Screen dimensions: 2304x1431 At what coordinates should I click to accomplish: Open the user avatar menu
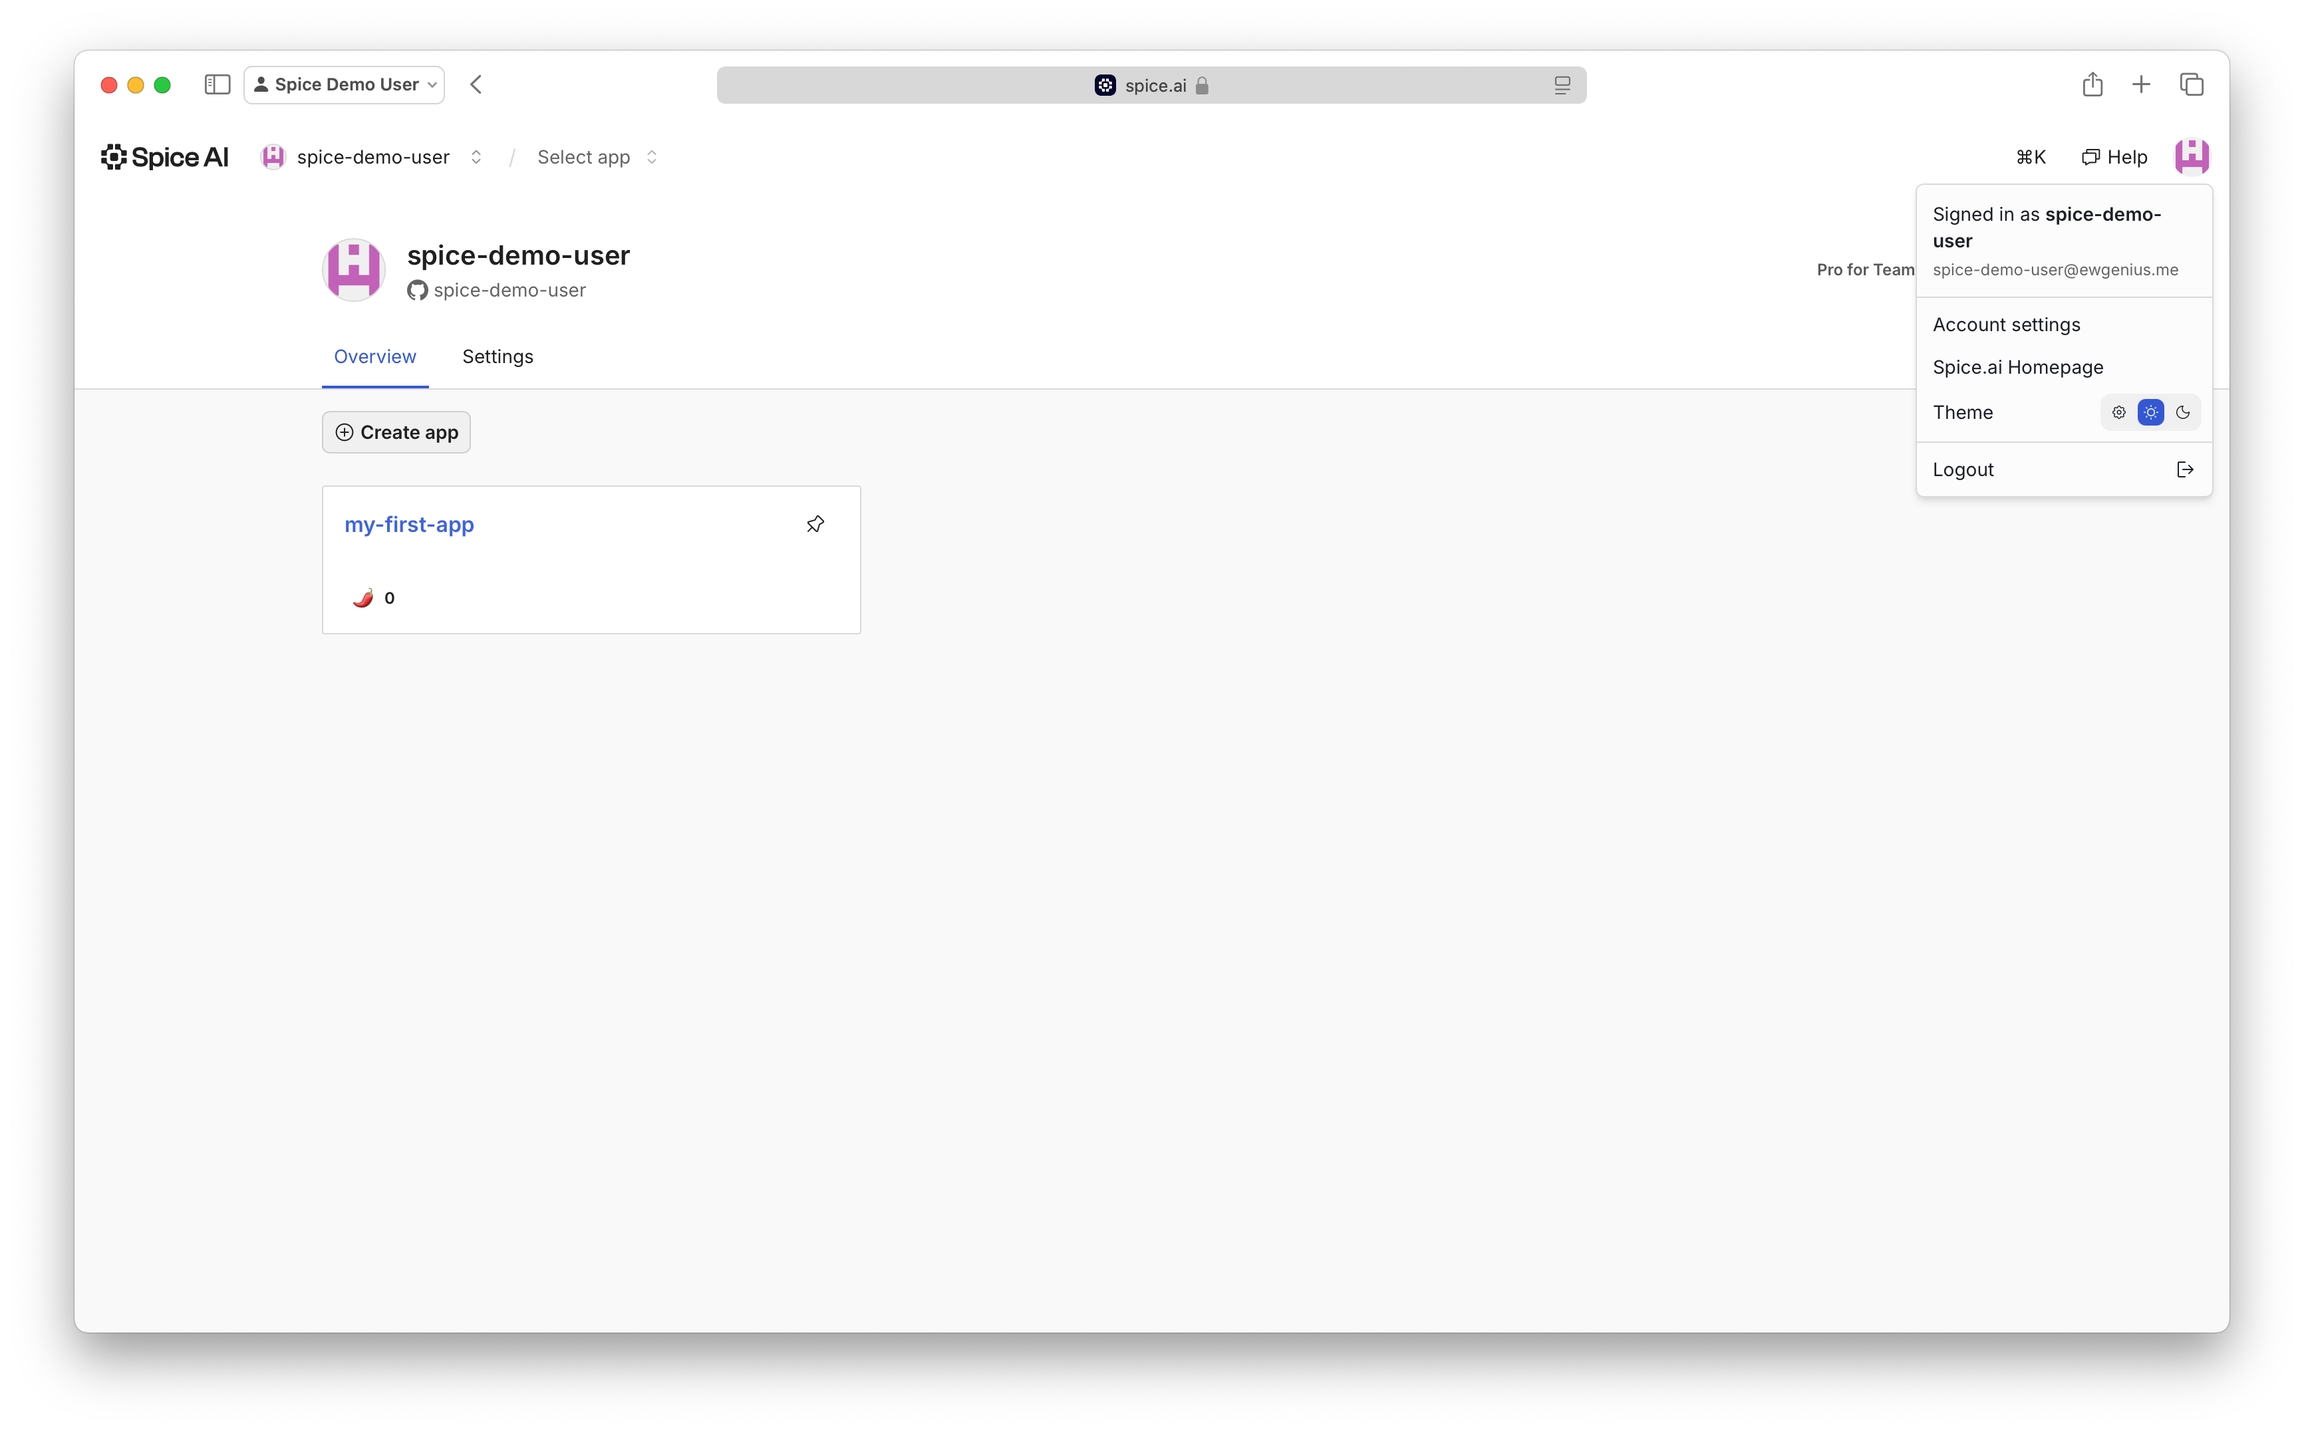point(2191,157)
